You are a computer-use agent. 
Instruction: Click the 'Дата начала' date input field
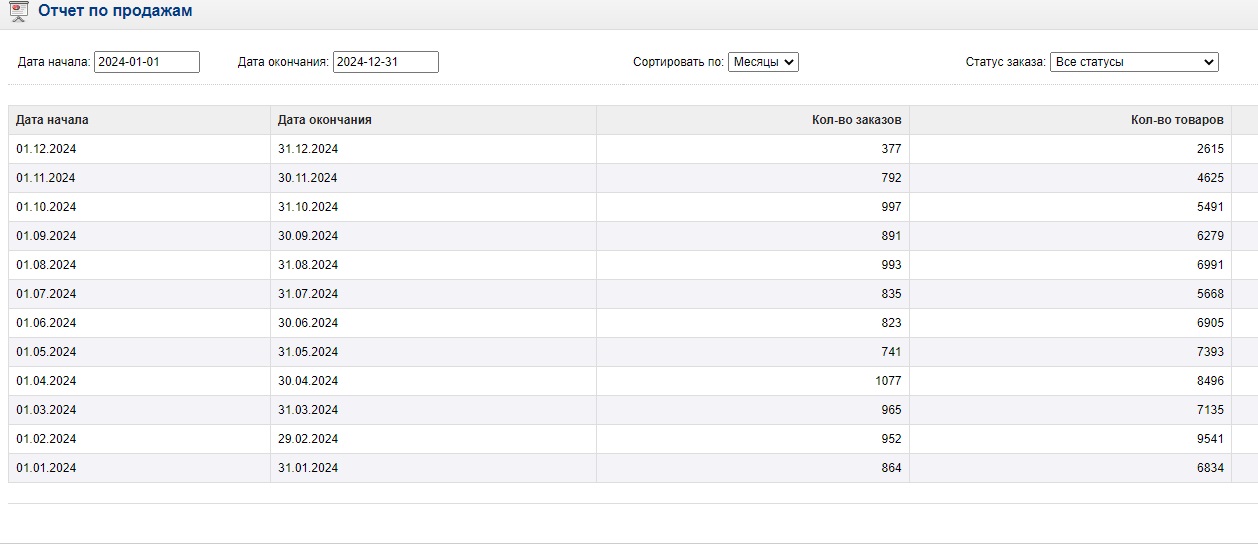[147, 62]
